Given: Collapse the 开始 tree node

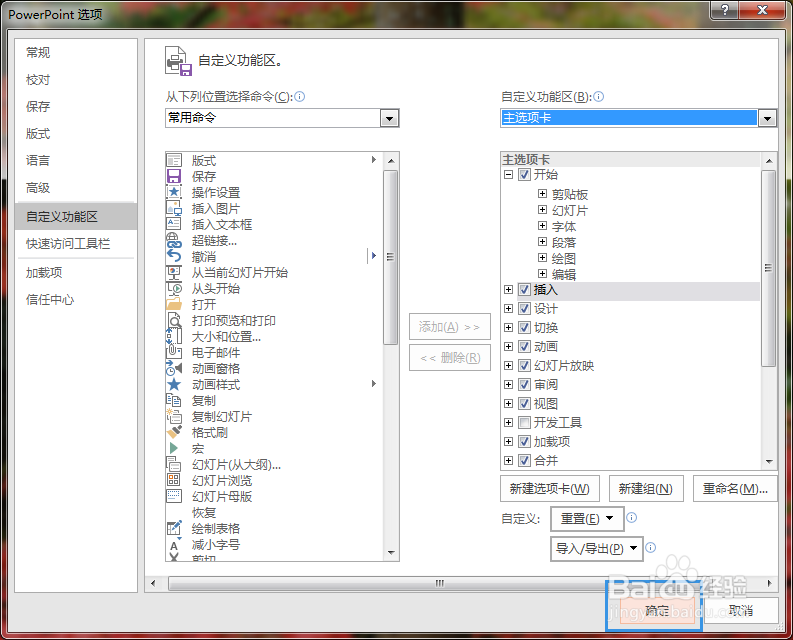Looking at the screenshot, I should coord(508,175).
